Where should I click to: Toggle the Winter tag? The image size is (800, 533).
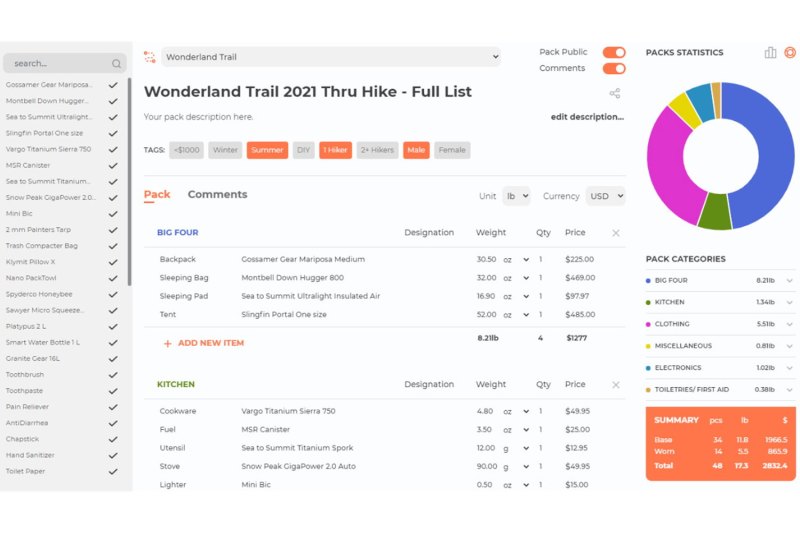tap(225, 150)
